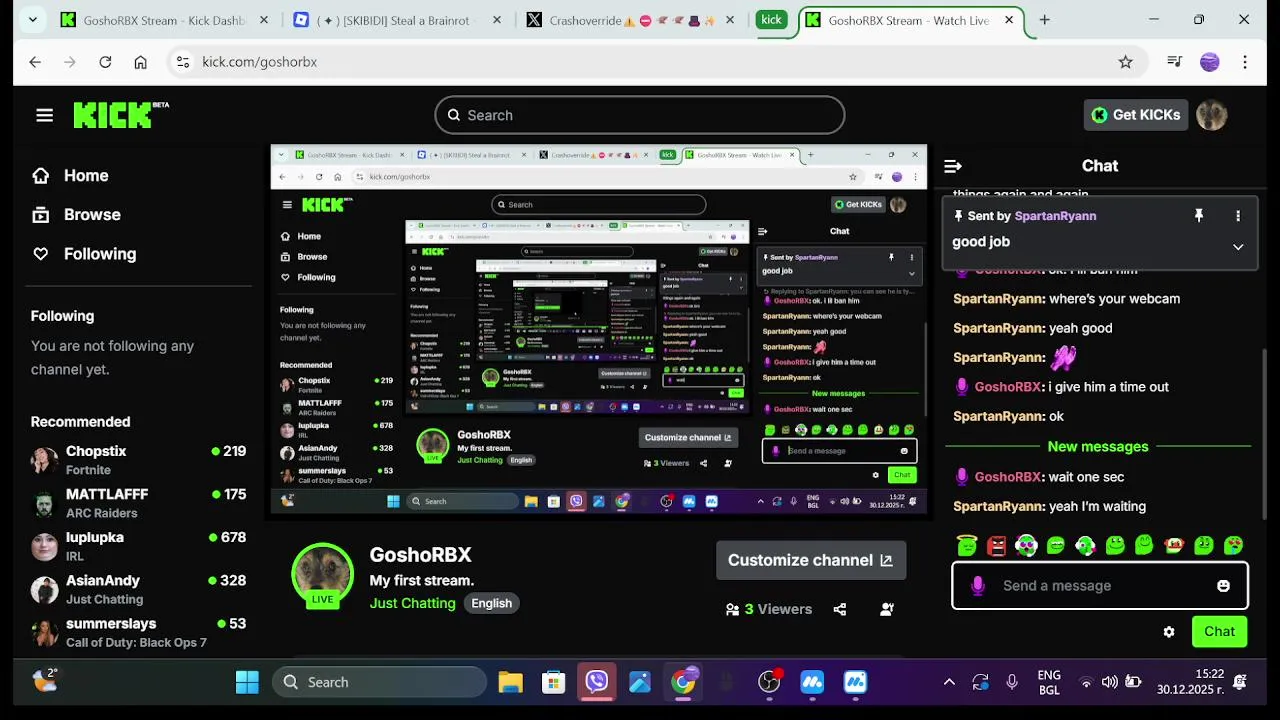Send message with Chat button

click(1219, 631)
